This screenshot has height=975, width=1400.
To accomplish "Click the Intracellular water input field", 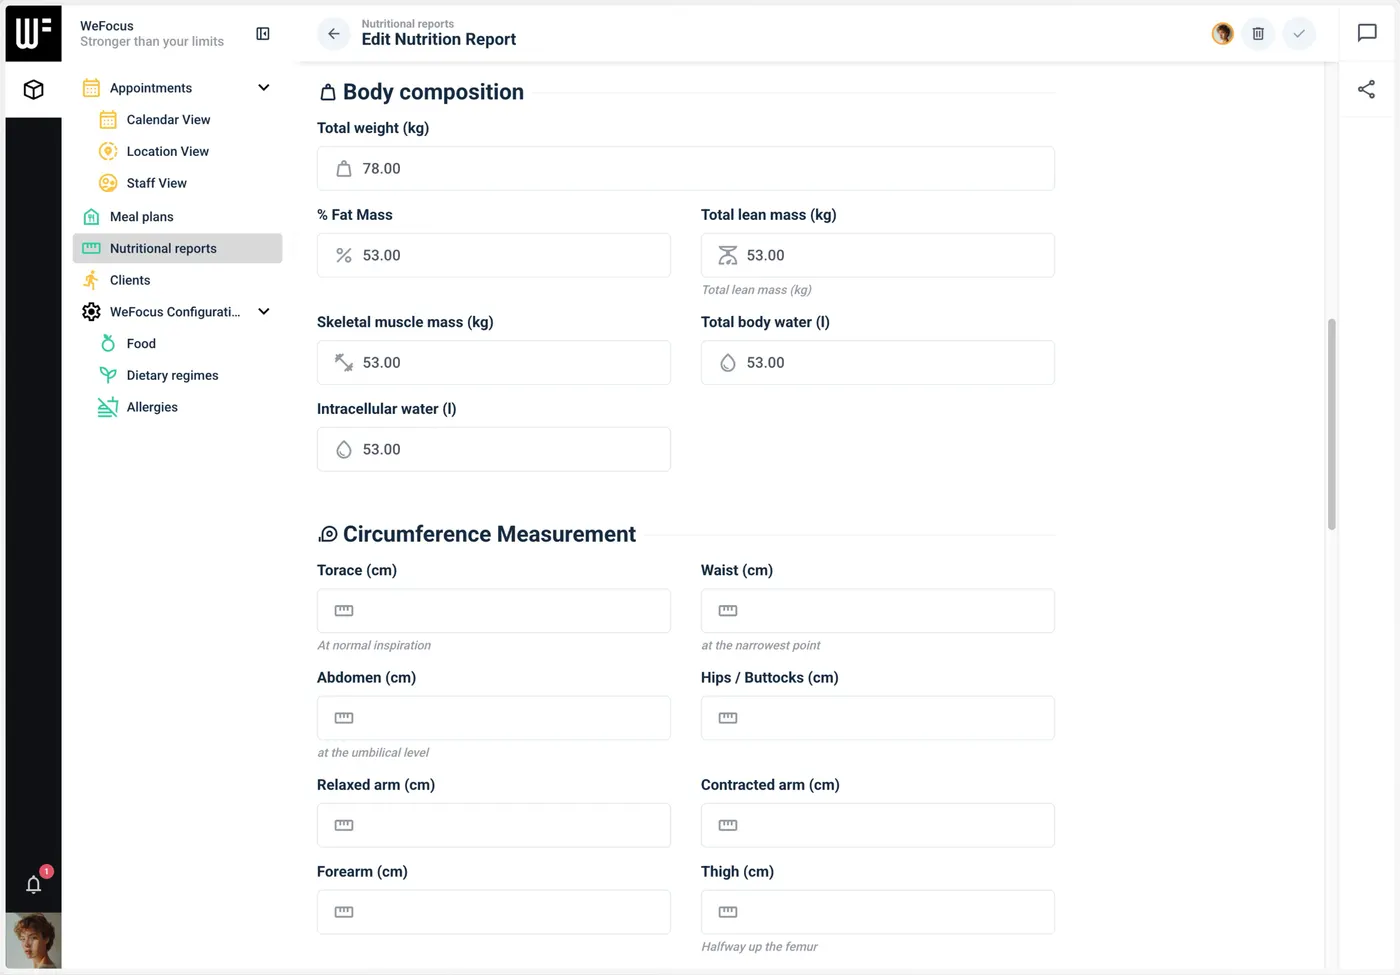I will tap(493, 449).
